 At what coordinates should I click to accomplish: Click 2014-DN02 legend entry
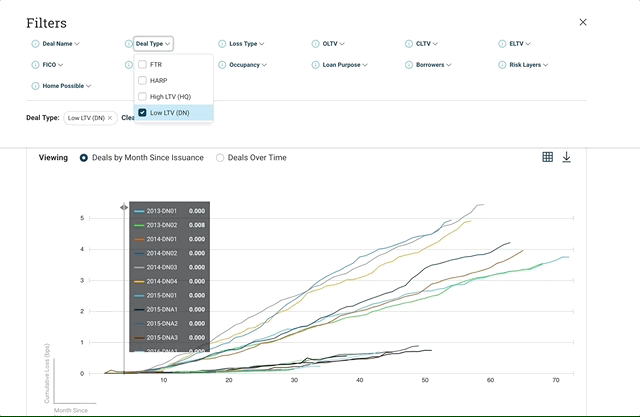click(x=169, y=253)
